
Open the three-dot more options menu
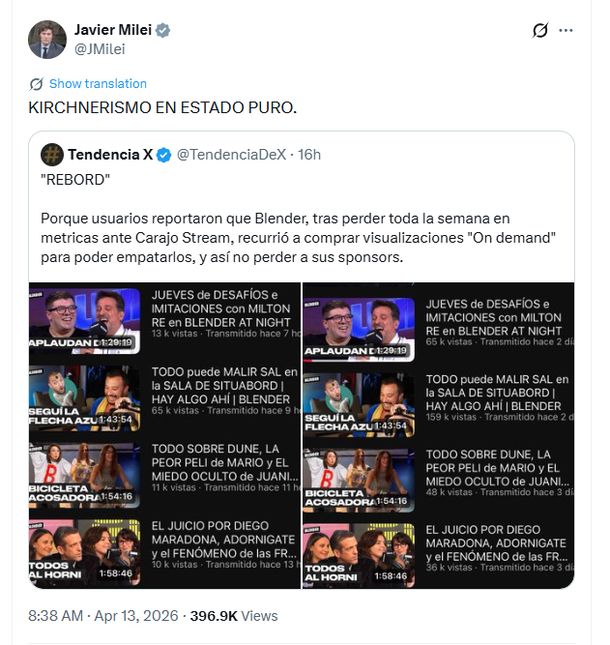(x=566, y=30)
